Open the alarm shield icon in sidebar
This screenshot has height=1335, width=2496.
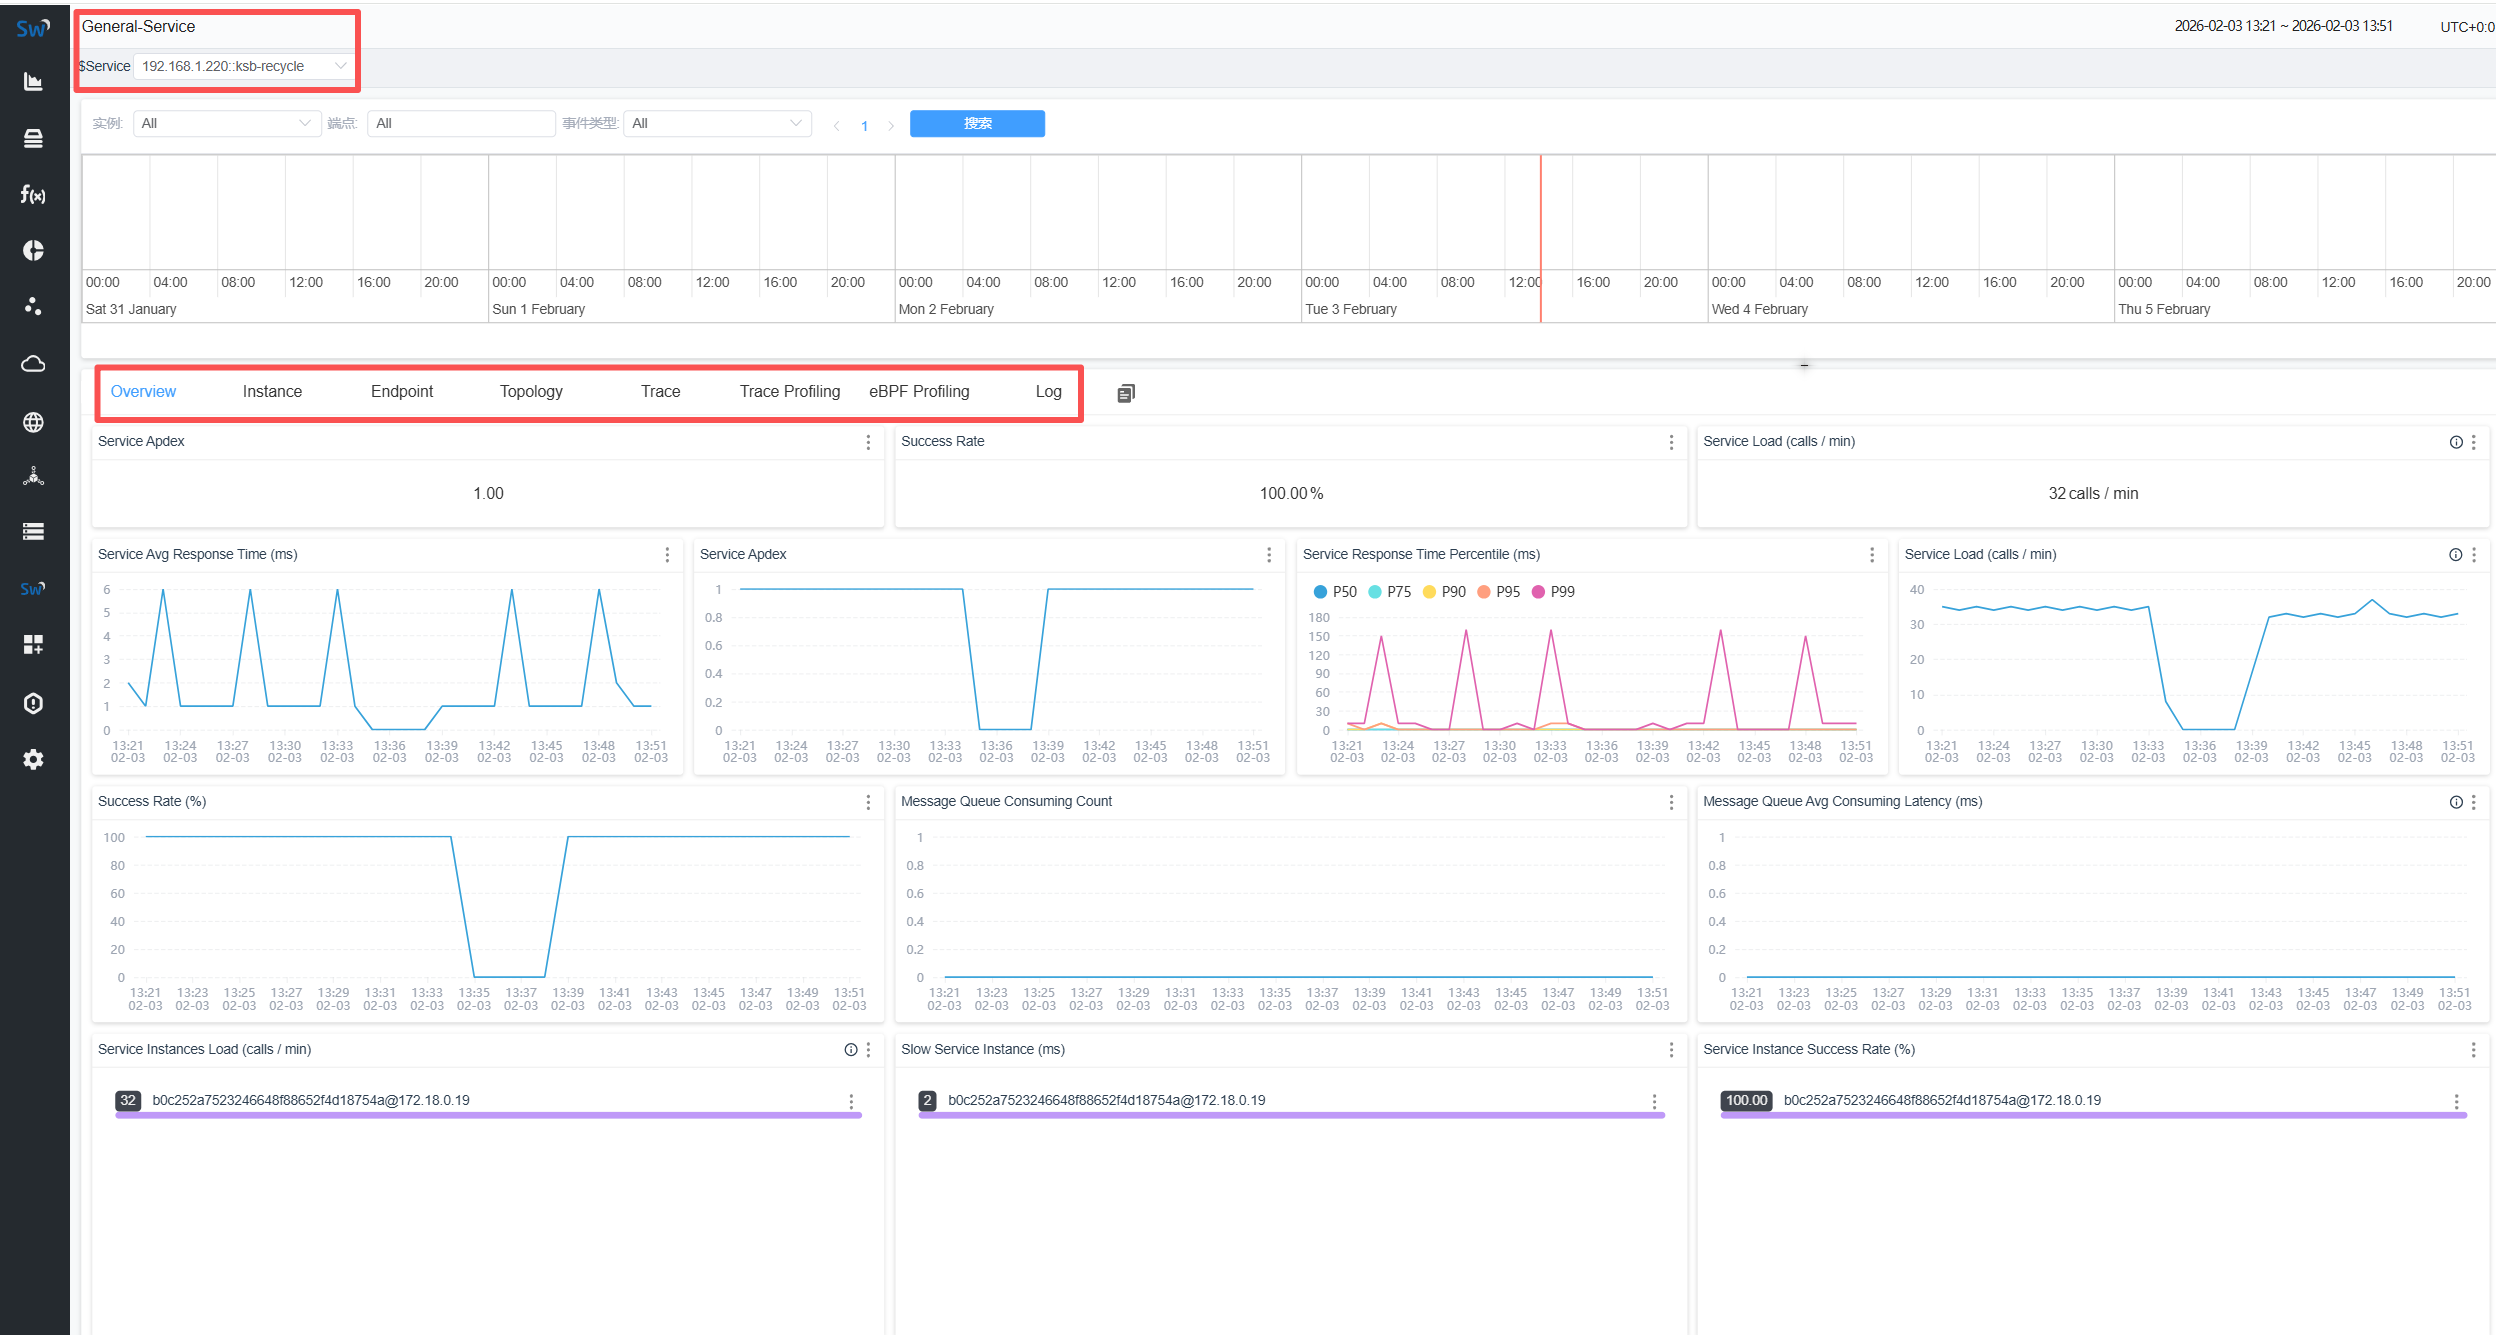33,703
